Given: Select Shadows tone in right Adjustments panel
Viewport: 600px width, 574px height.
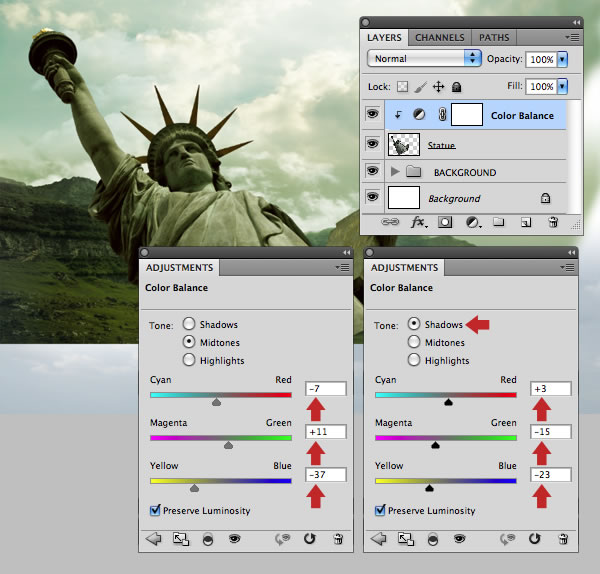Looking at the screenshot, I should [x=414, y=324].
